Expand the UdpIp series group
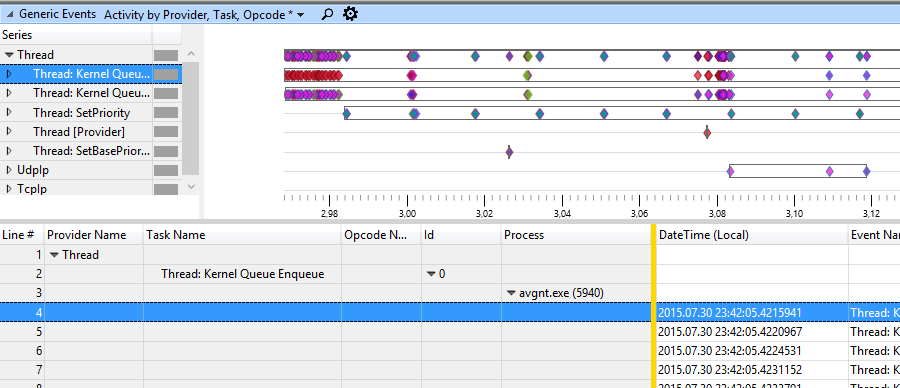This screenshot has height=388, width=900. coord(9,170)
